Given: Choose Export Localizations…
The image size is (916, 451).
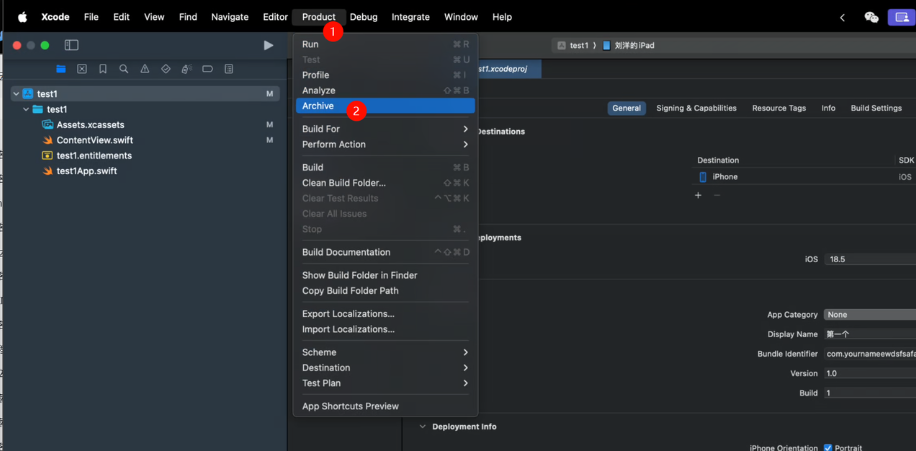Looking at the screenshot, I should [x=385, y=314].
